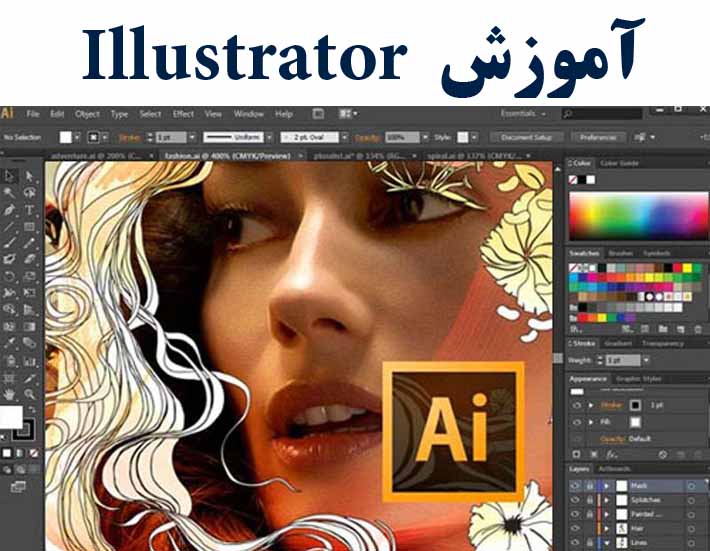Select the Zoom tool
The width and height of the screenshot is (710, 551).
(x=29, y=394)
